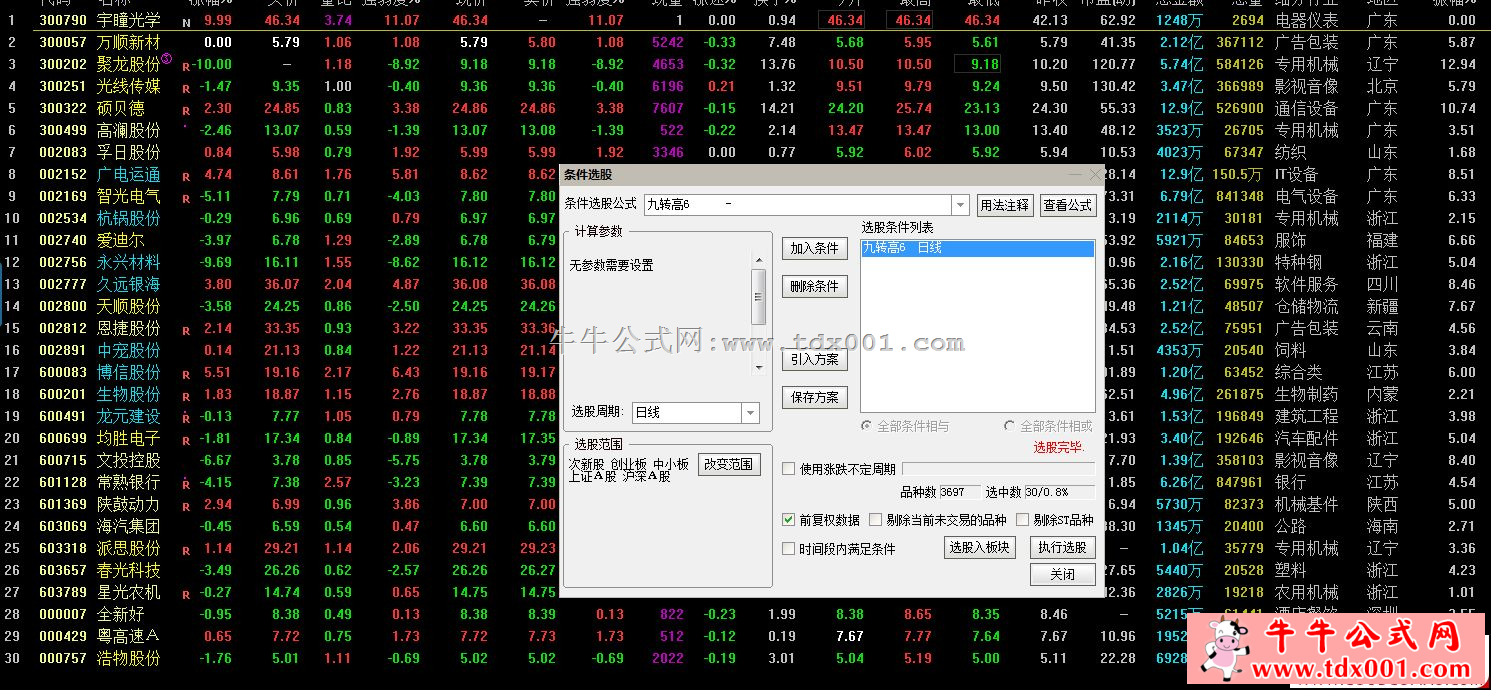
Task: Click the 计算参数 scrollbar thumb
Action: [x=759, y=296]
